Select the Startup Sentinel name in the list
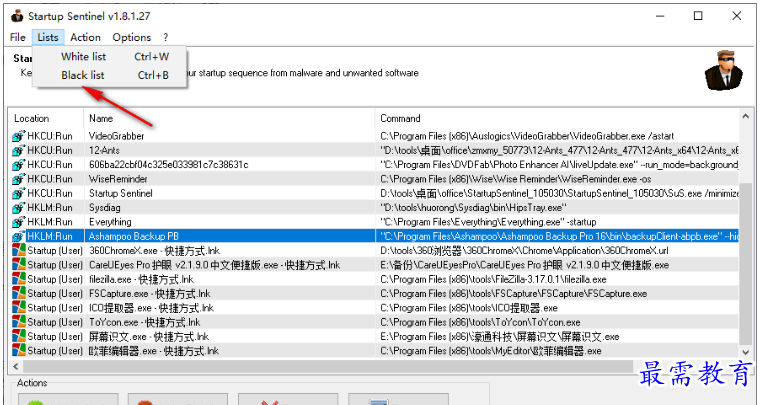Screen dimensions: 761x405 120,193
